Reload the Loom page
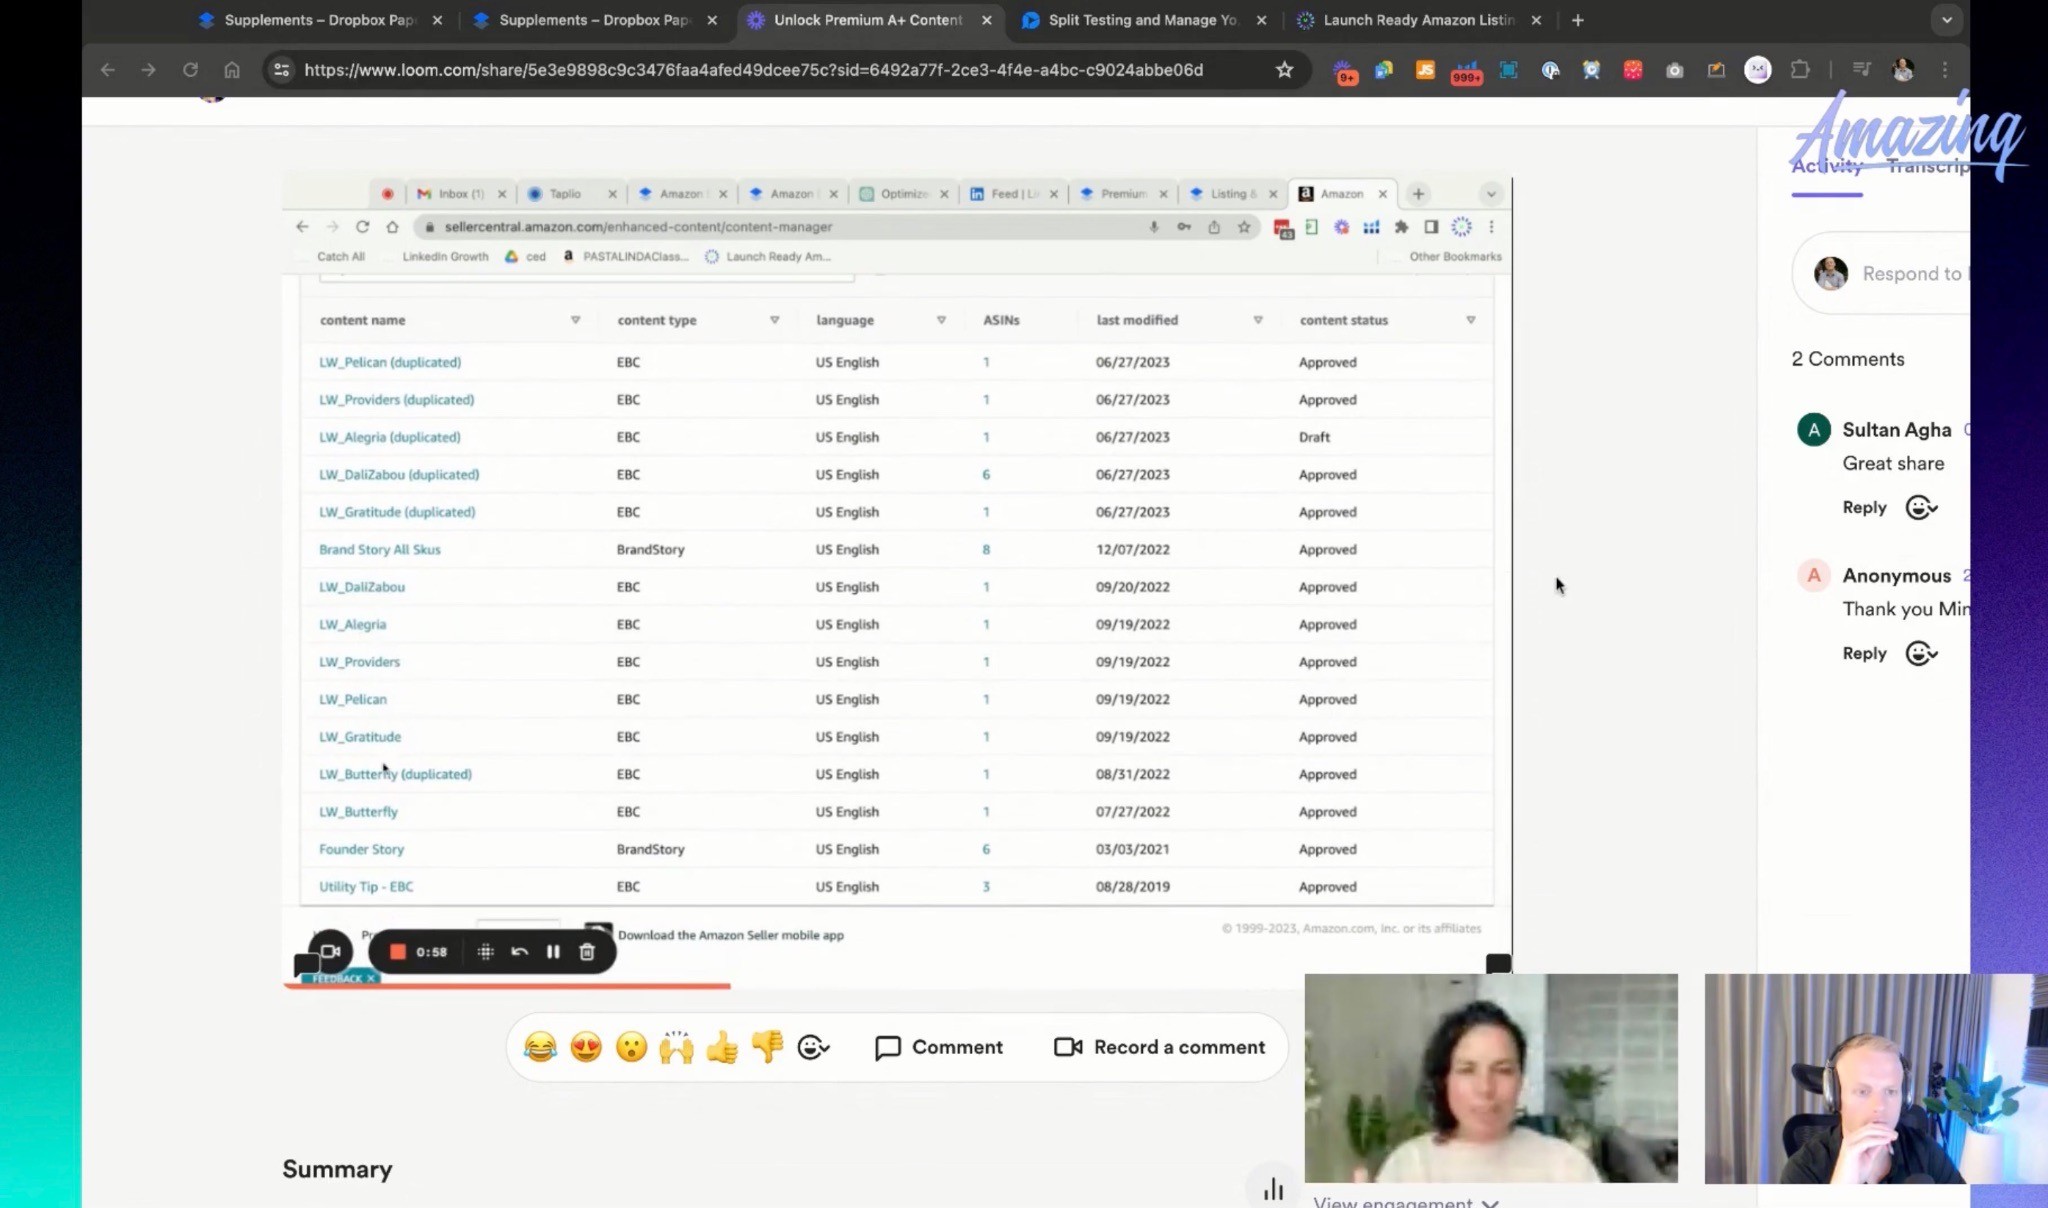The image size is (2048, 1208). coord(190,70)
